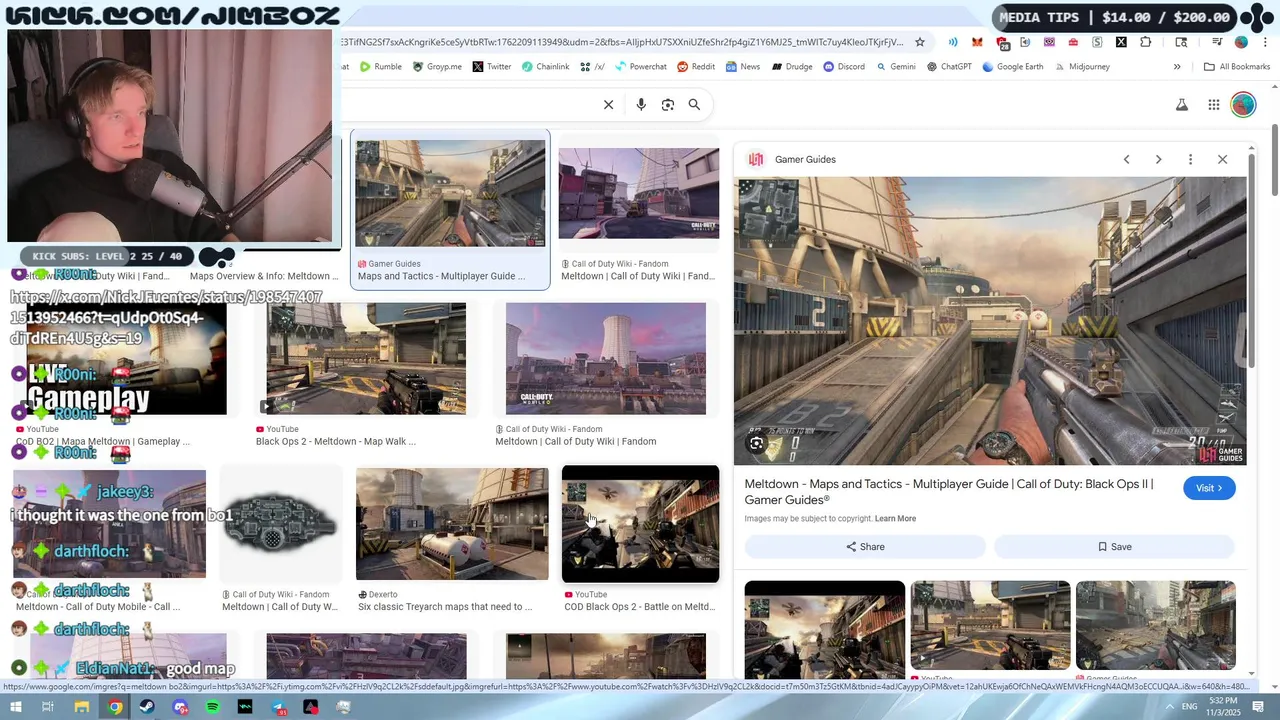Open Dexerto six classic Treyarch maps thumbnail

(x=452, y=524)
